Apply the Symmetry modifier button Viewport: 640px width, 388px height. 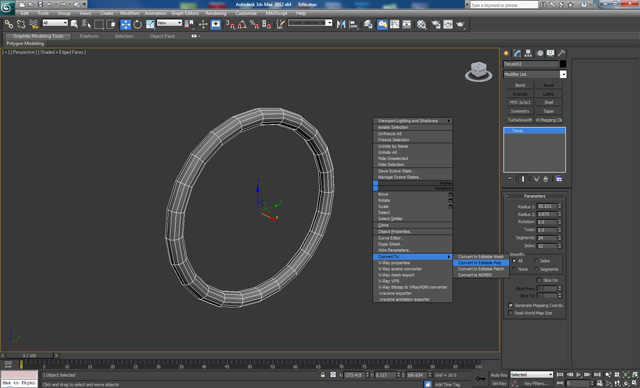(x=520, y=111)
